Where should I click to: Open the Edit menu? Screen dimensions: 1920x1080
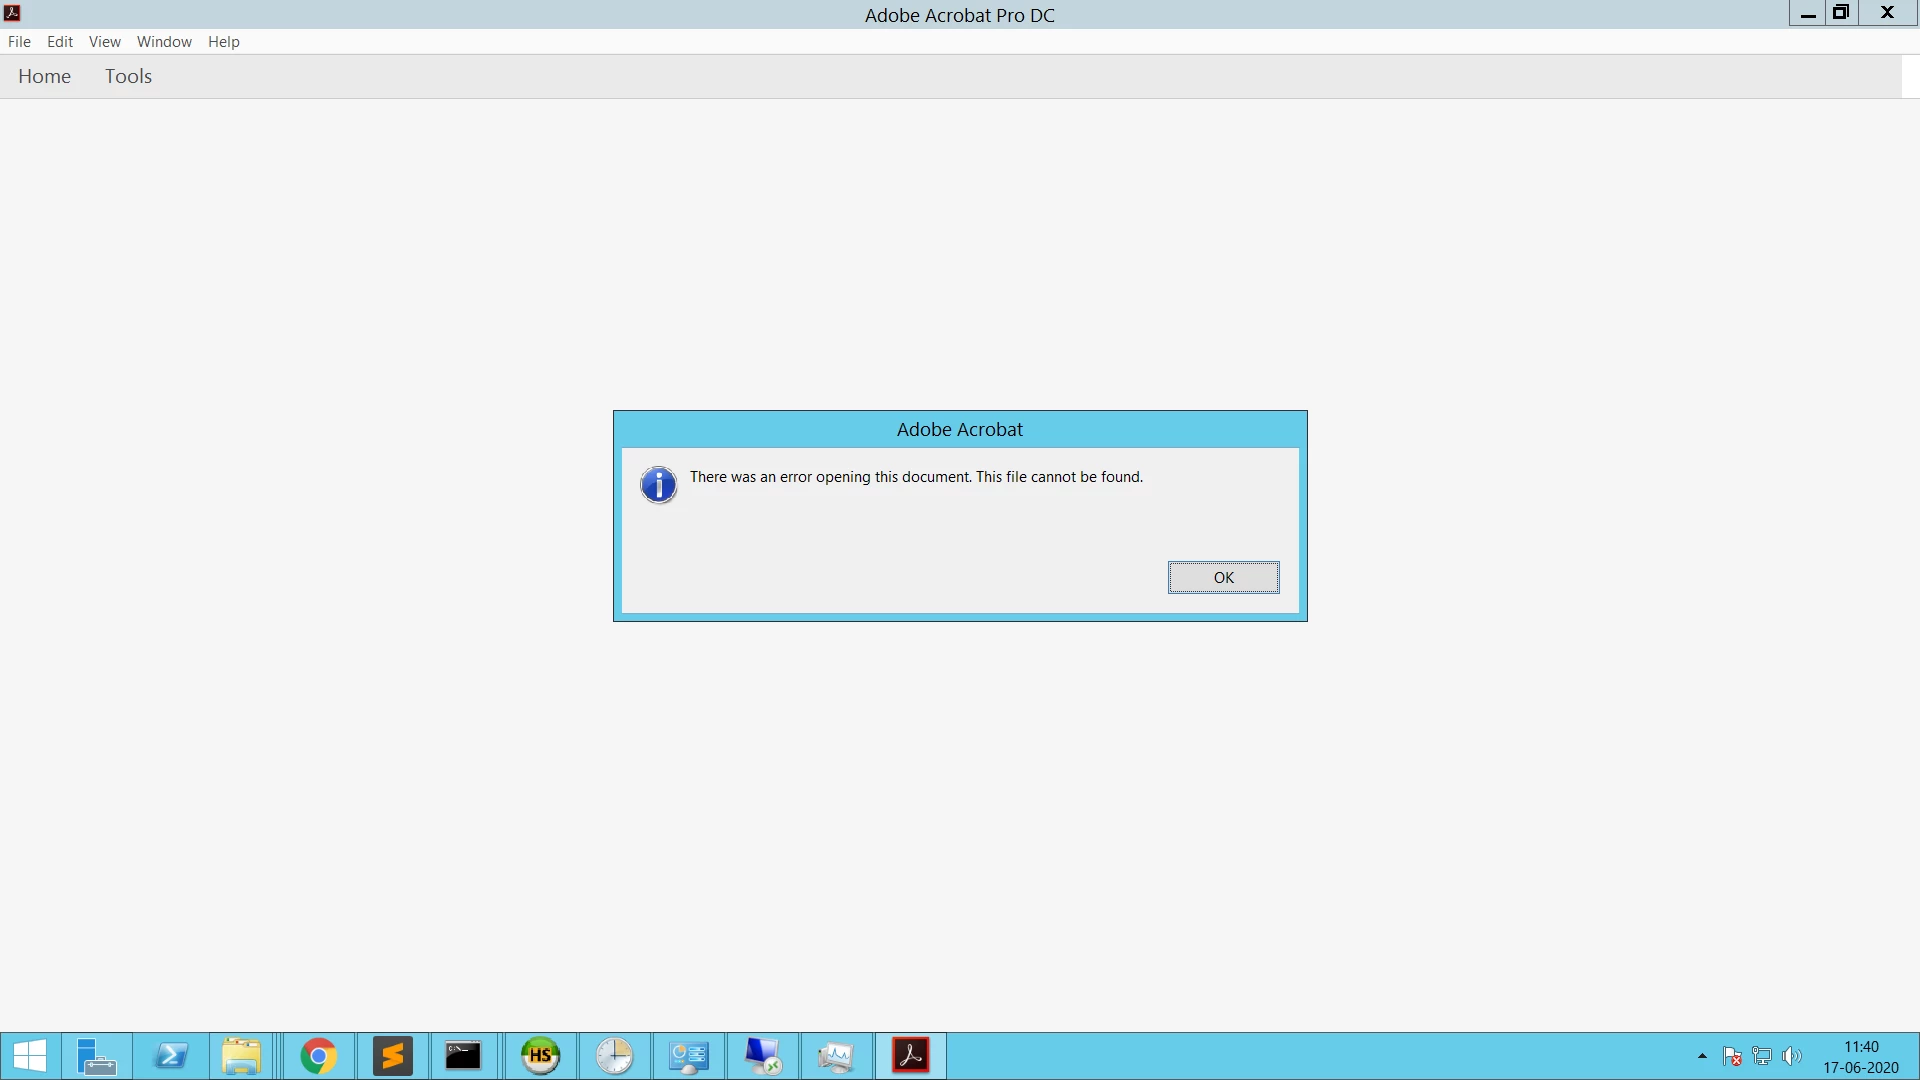click(60, 42)
